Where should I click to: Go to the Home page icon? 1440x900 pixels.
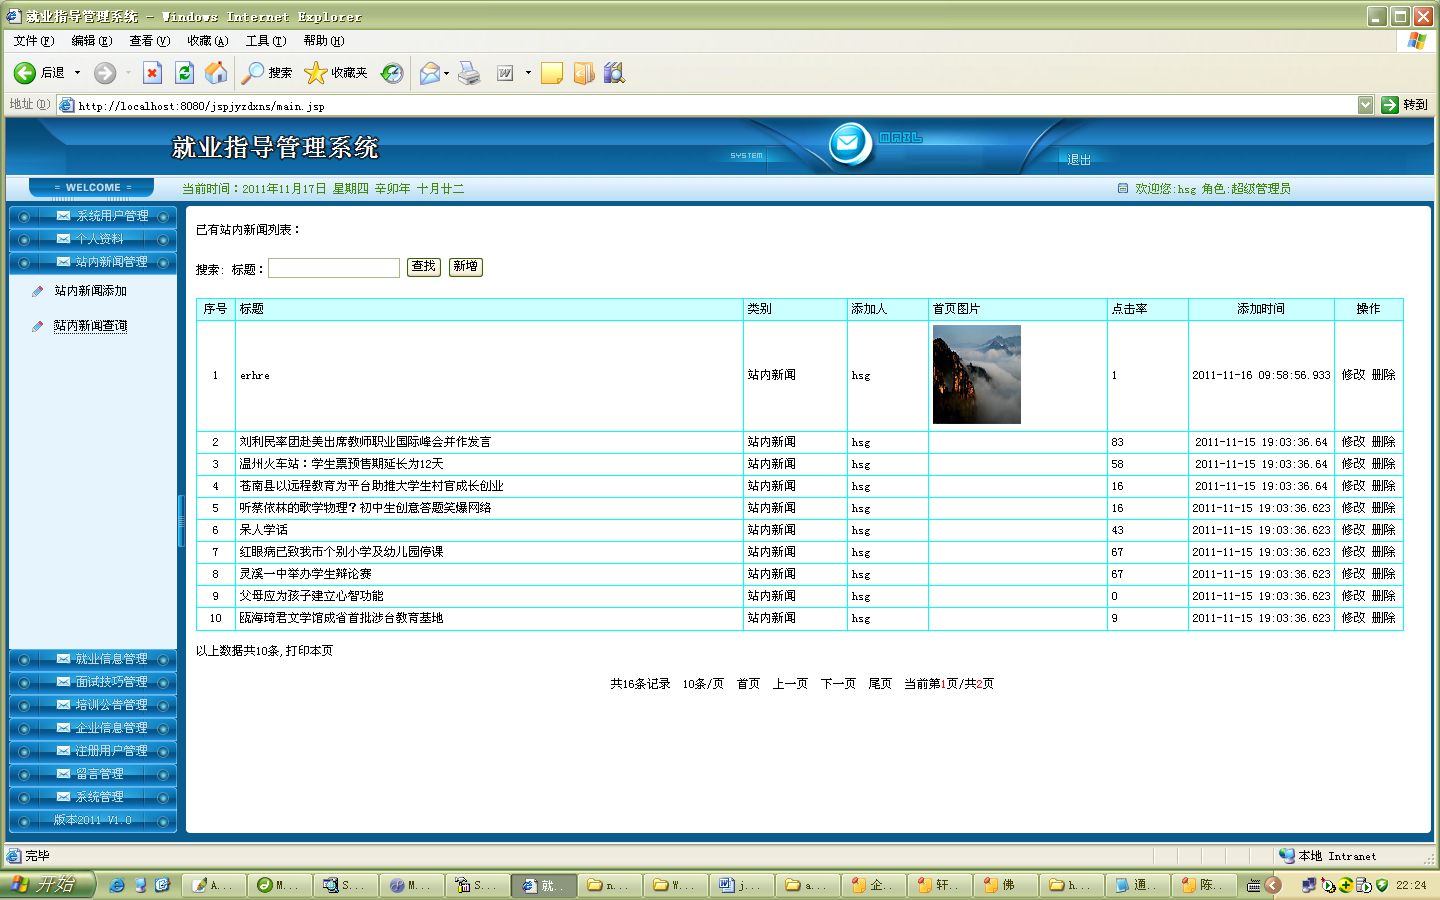point(216,73)
